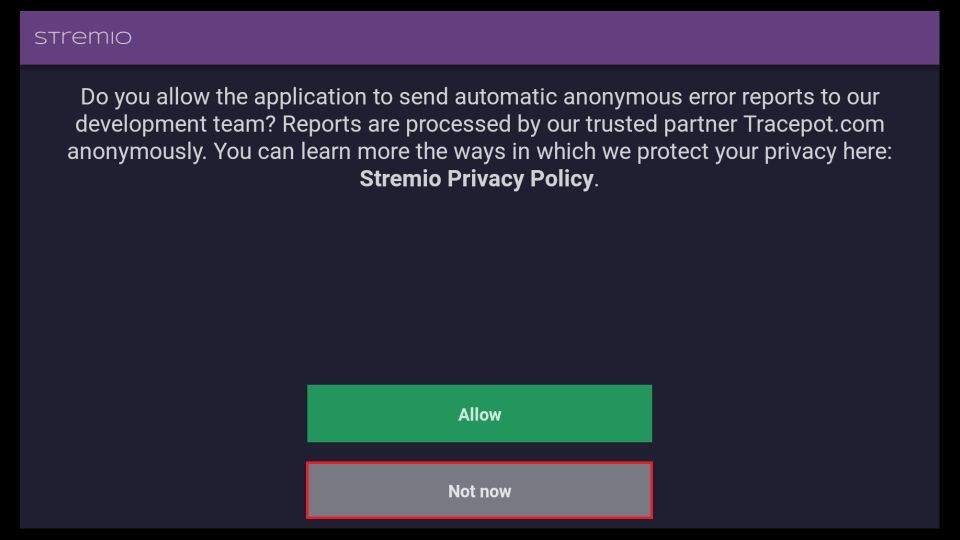Click the Allow label text
Viewport: 960px width, 540px height.
[x=479, y=414]
